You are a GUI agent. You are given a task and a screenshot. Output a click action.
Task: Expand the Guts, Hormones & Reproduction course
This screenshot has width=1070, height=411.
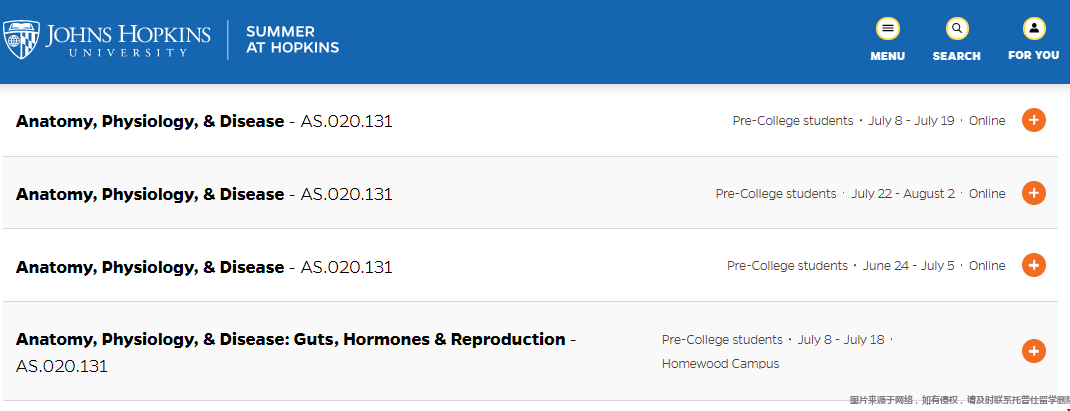tap(1033, 351)
